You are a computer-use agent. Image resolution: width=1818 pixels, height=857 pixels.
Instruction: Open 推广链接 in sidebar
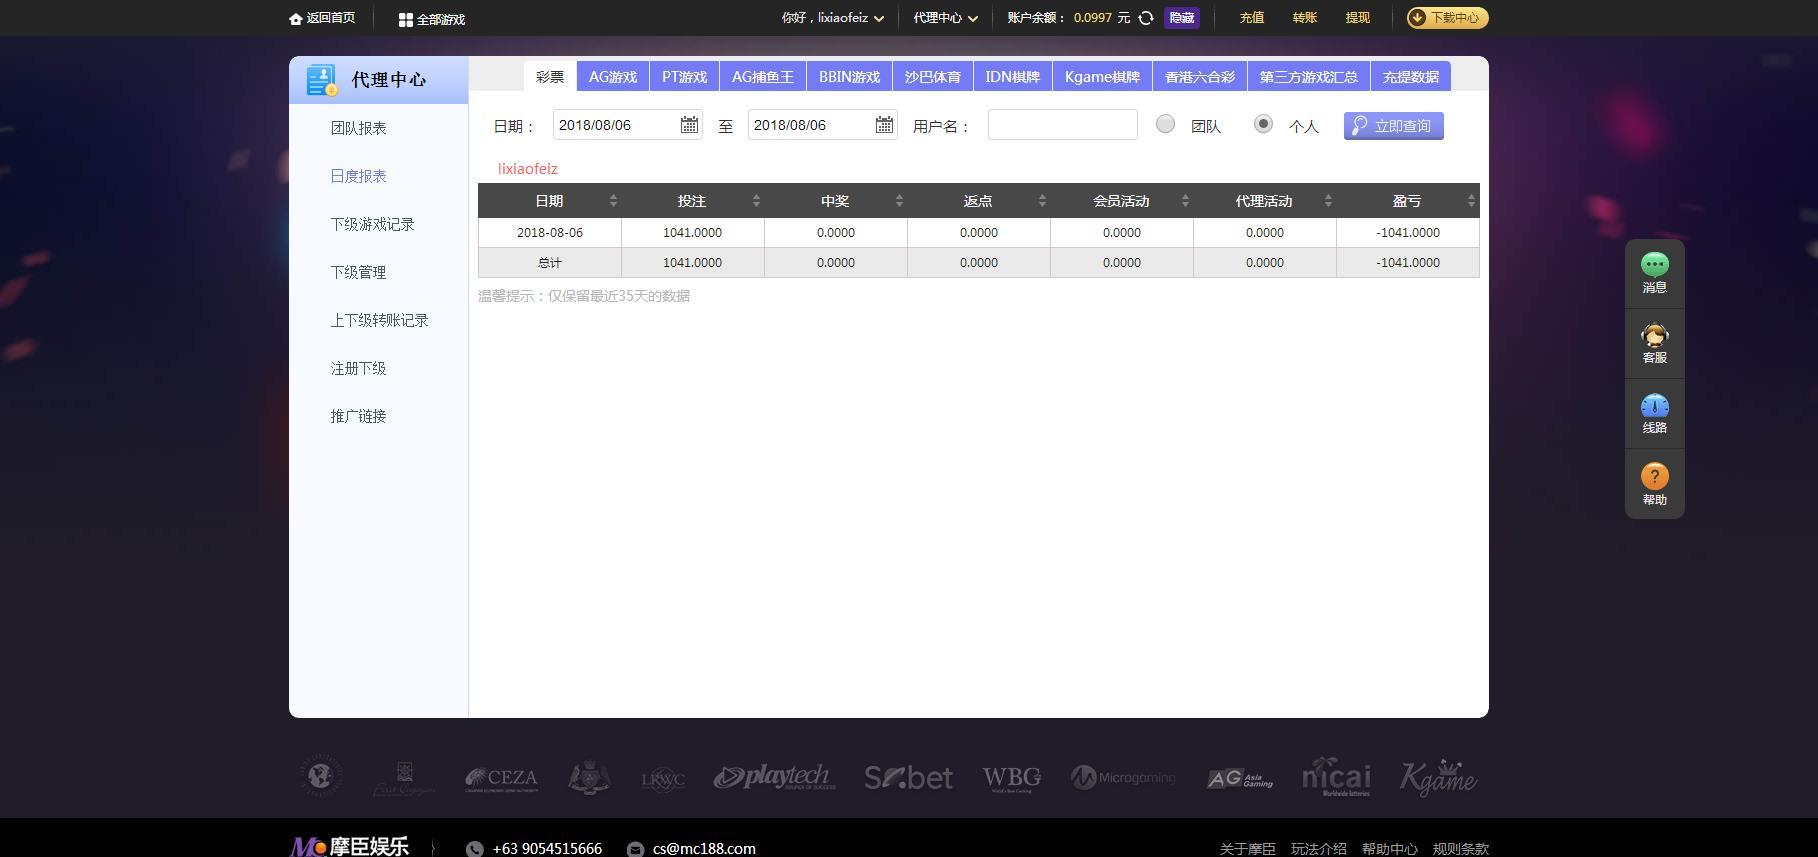coord(358,416)
